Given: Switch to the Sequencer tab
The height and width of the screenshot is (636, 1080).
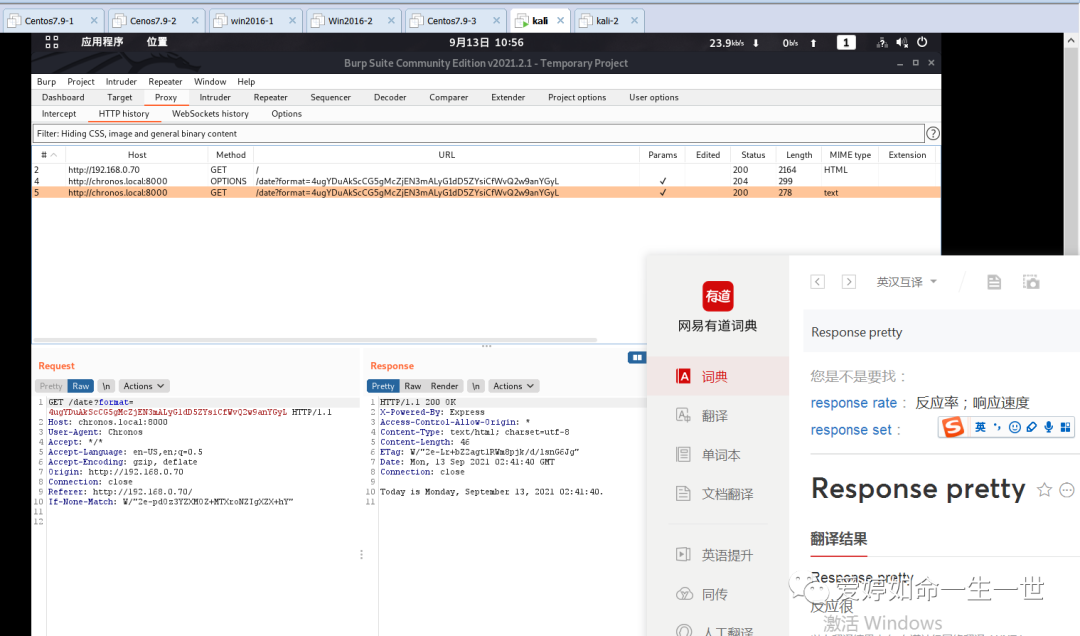Looking at the screenshot, I should tap(331, 97).
